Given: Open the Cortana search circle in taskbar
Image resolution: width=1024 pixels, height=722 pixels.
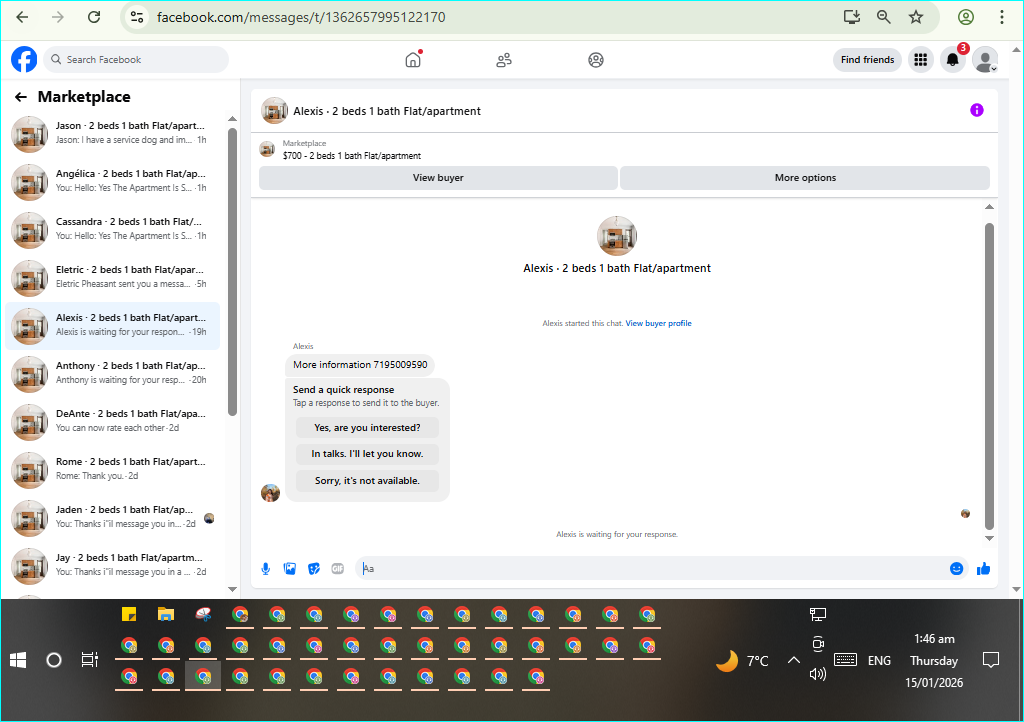Looking at the screenshot, I should (54, 660).
